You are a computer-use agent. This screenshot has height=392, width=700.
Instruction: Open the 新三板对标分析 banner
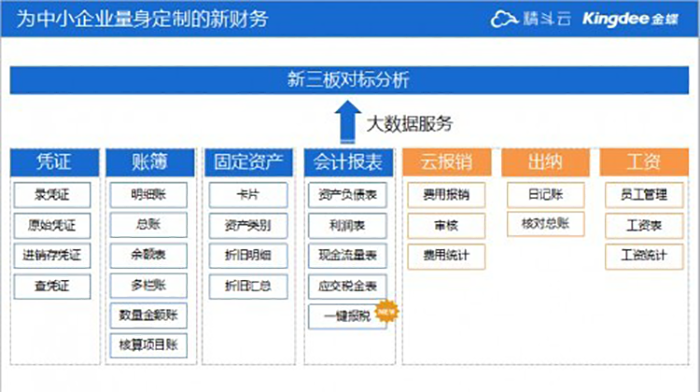click(349, 80)
